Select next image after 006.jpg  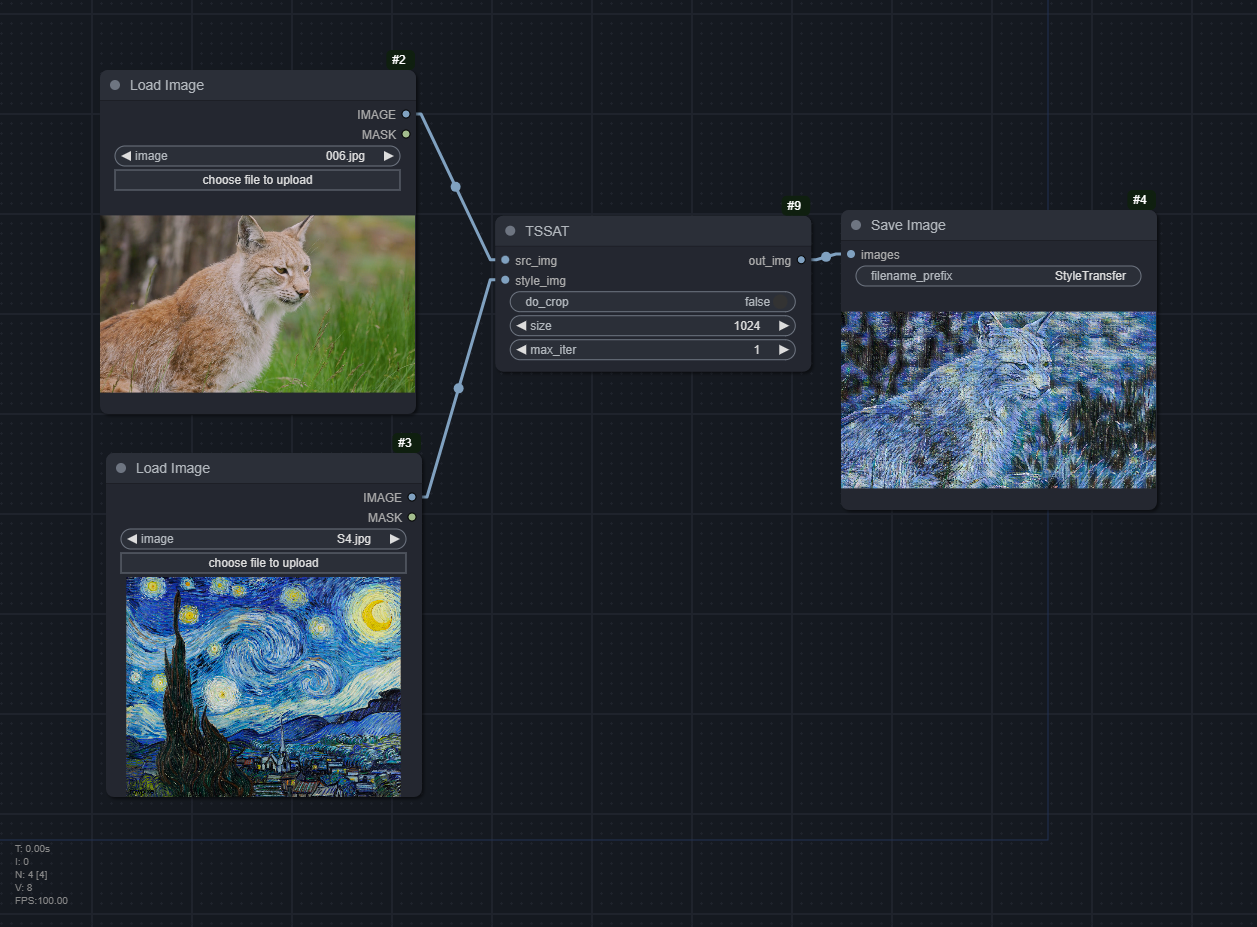(389, 156)
